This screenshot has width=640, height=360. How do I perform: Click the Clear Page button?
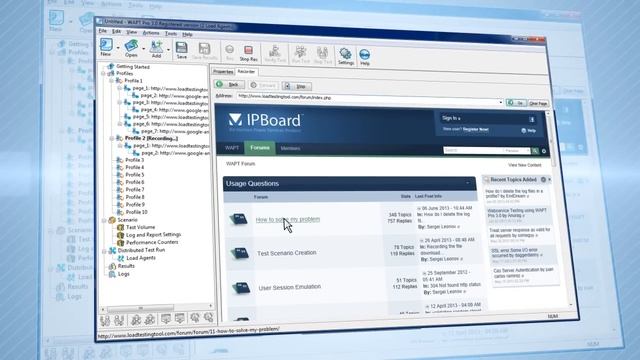pos(538,103)
